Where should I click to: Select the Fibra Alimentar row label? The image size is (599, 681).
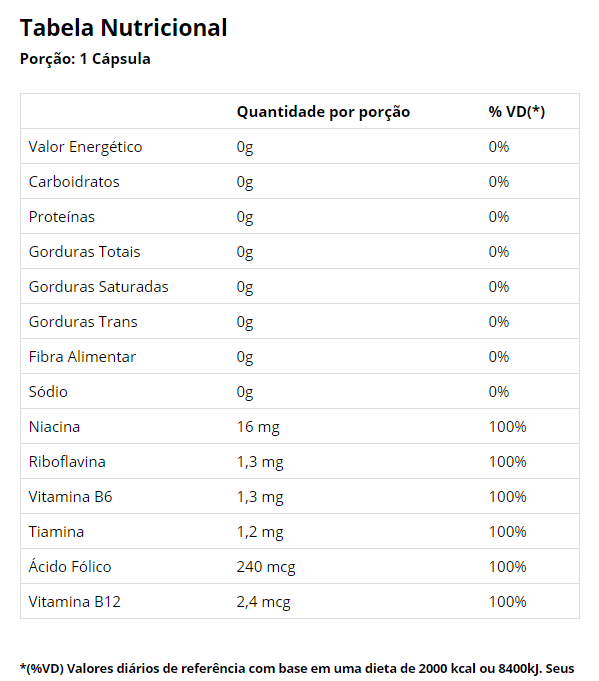coord(82,357)
